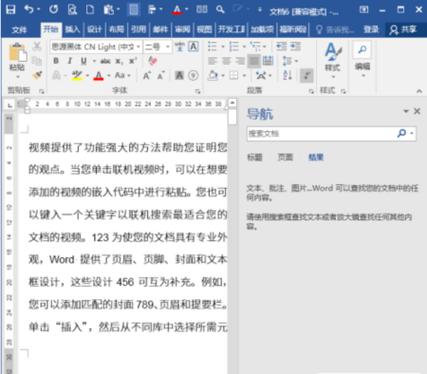Apply Character Border to text
Viewport: 427px width, 374px height.
194,47
